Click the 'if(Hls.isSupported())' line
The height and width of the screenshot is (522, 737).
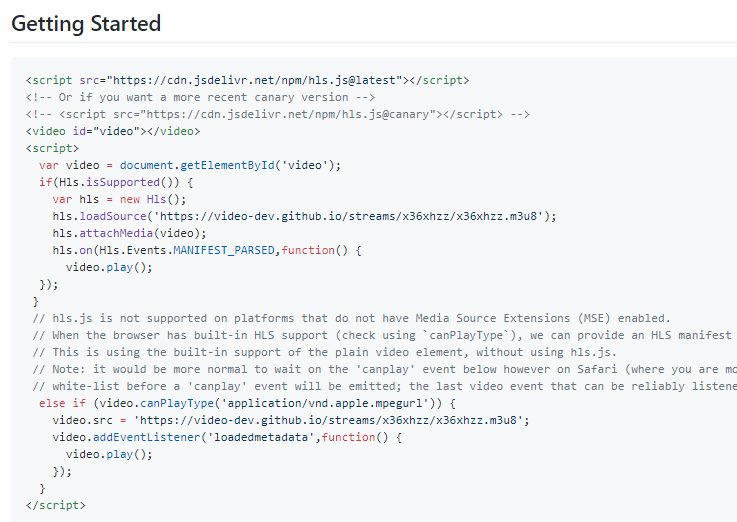click(x=116, y=182)
